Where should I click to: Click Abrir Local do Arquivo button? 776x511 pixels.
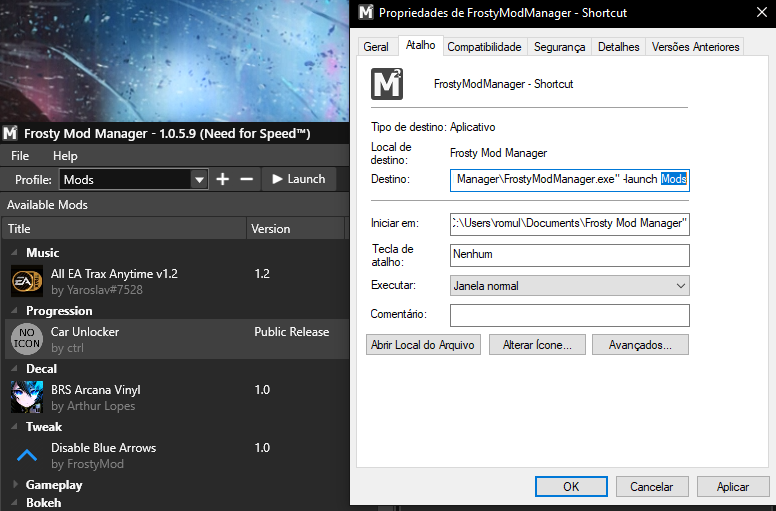point(423,345)
